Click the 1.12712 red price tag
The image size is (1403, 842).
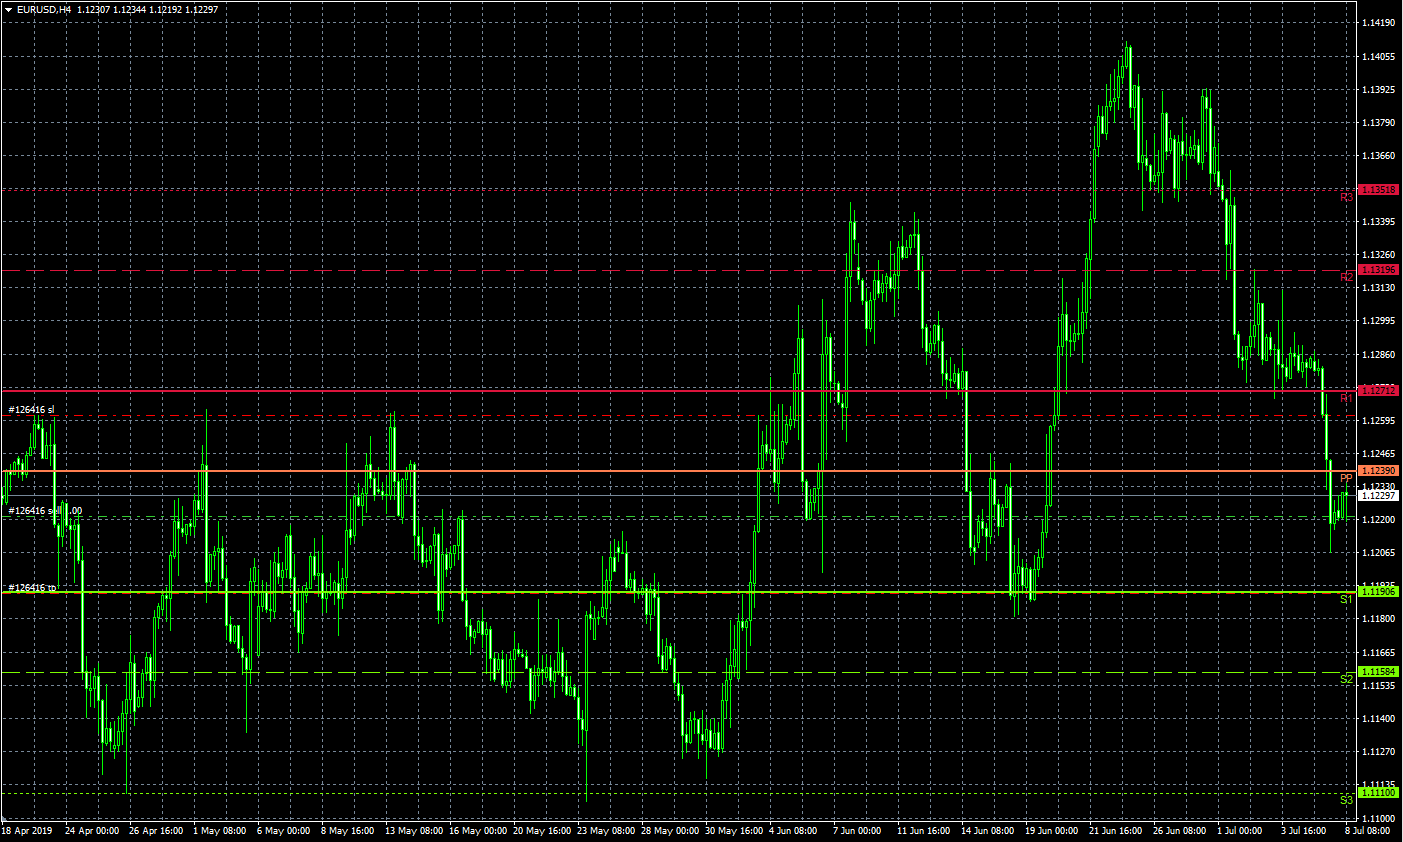click(1379, 391)
